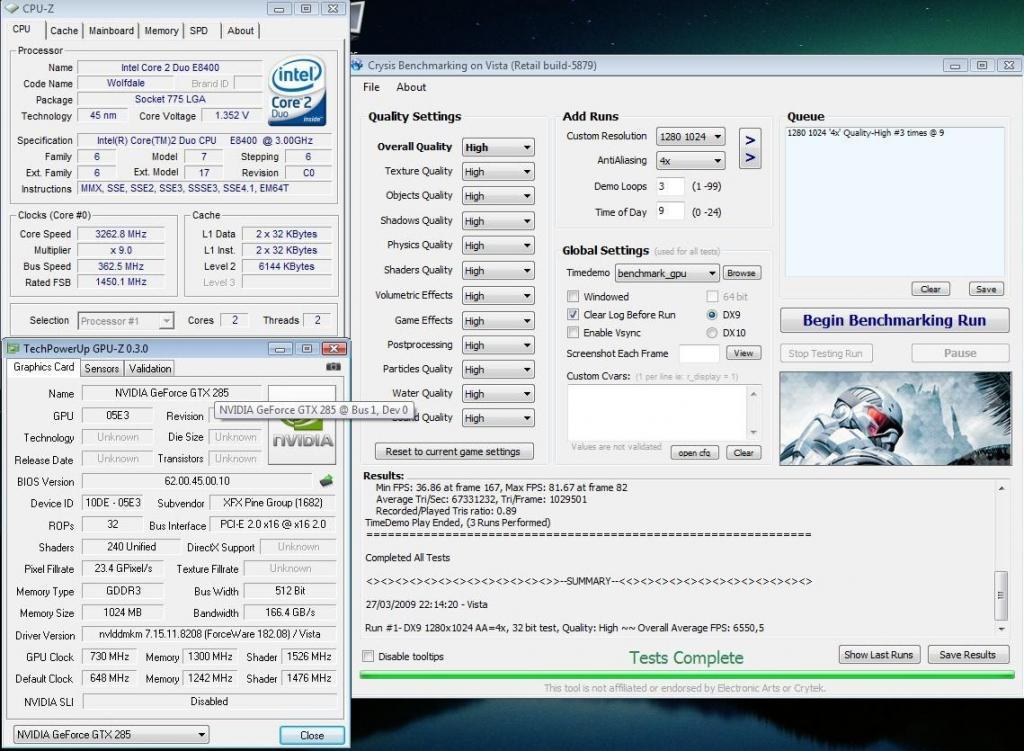Image resolution: width=1024 pixels, height=751 pixels.
Task: Click the Results pane scrollbar thumb
Action: (x=1000, y=595)
